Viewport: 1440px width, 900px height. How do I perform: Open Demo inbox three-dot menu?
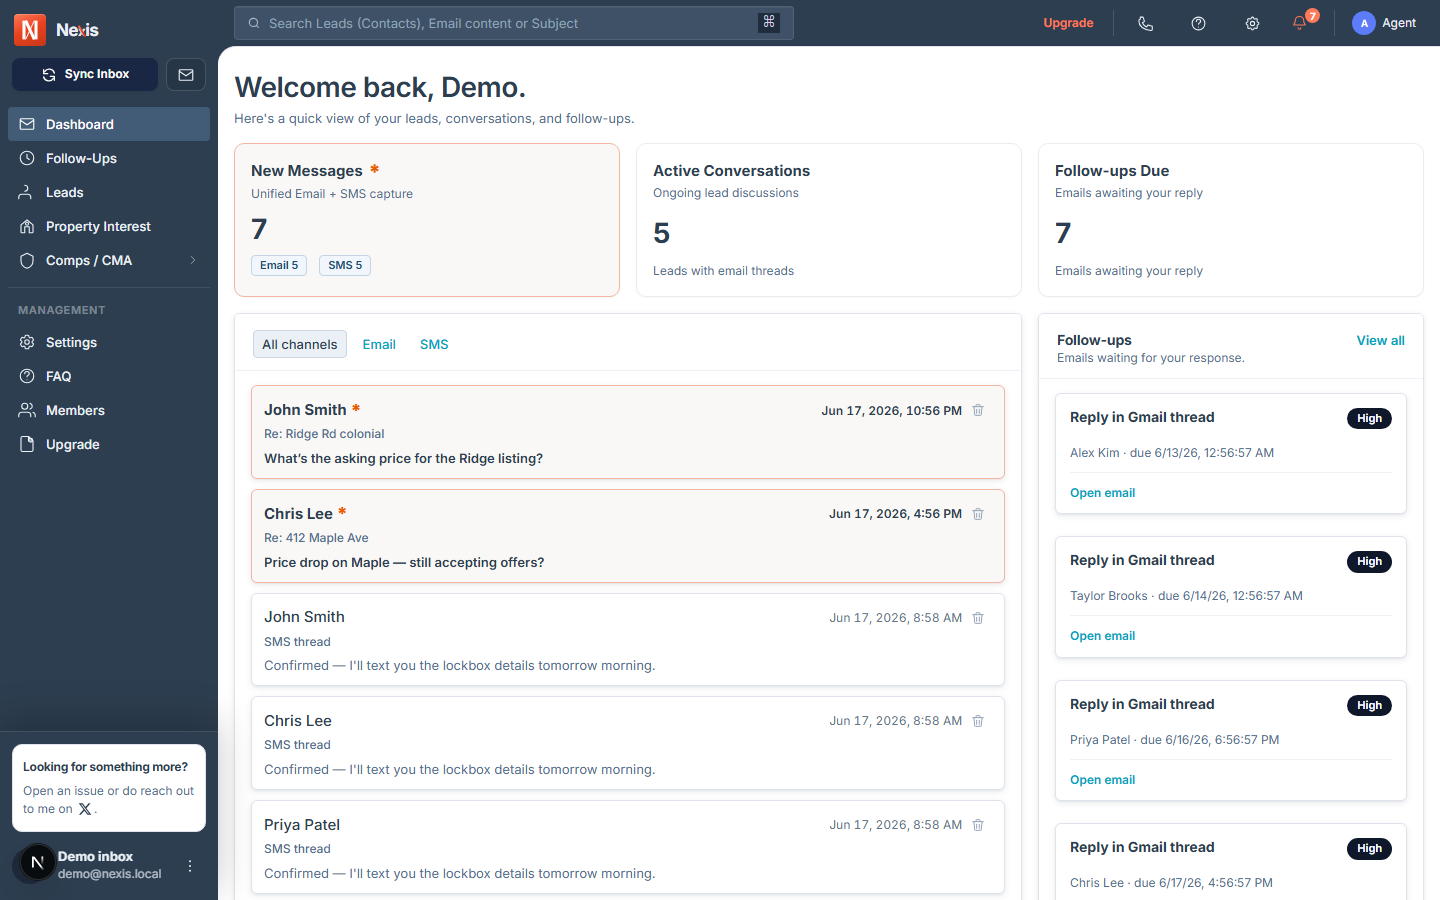click(x=190, y=866)
